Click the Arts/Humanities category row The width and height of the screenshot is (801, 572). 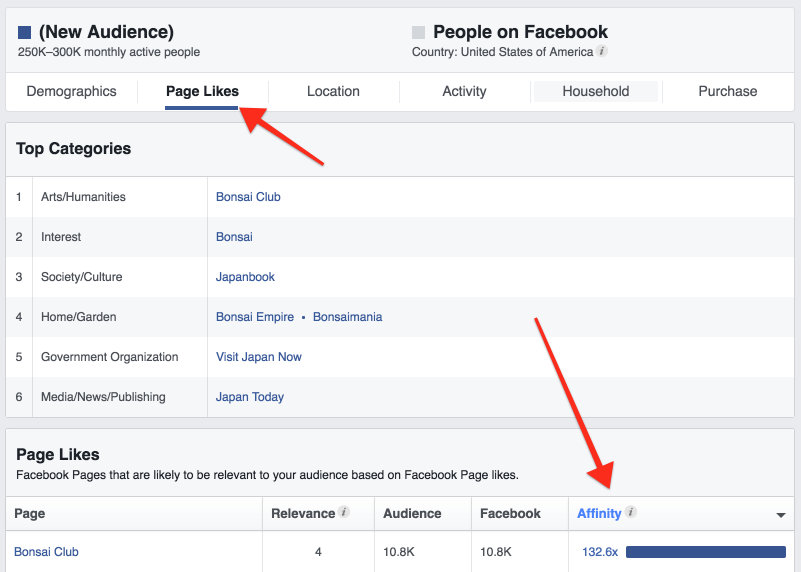click(x=400, y=197)
